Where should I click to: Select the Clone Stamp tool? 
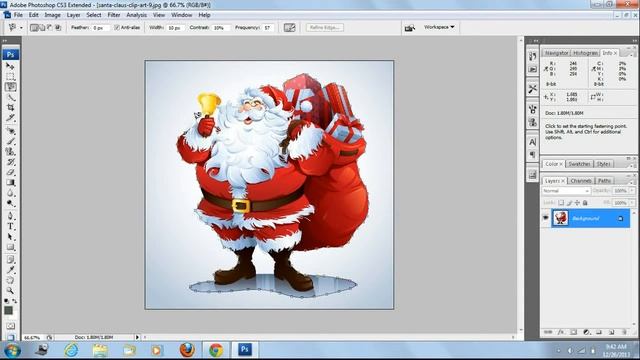click(x=10, y=152)
